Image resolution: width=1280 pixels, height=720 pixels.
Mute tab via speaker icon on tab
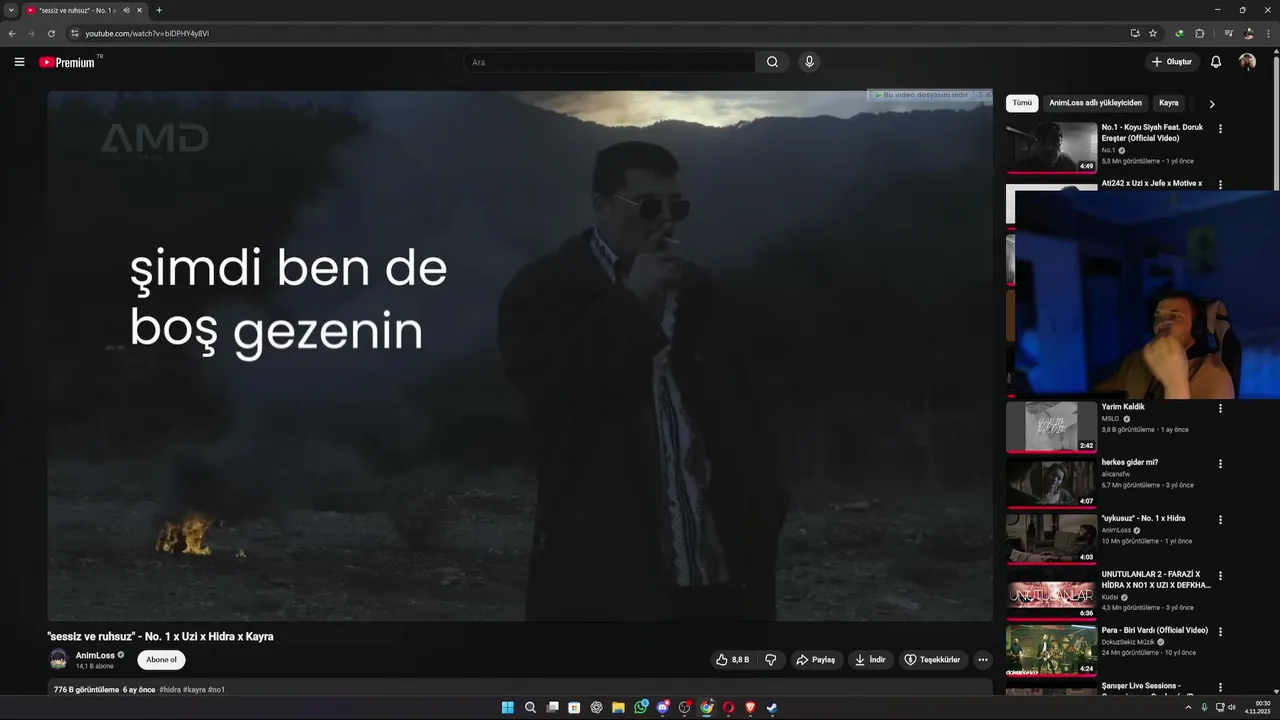point(126,10)
